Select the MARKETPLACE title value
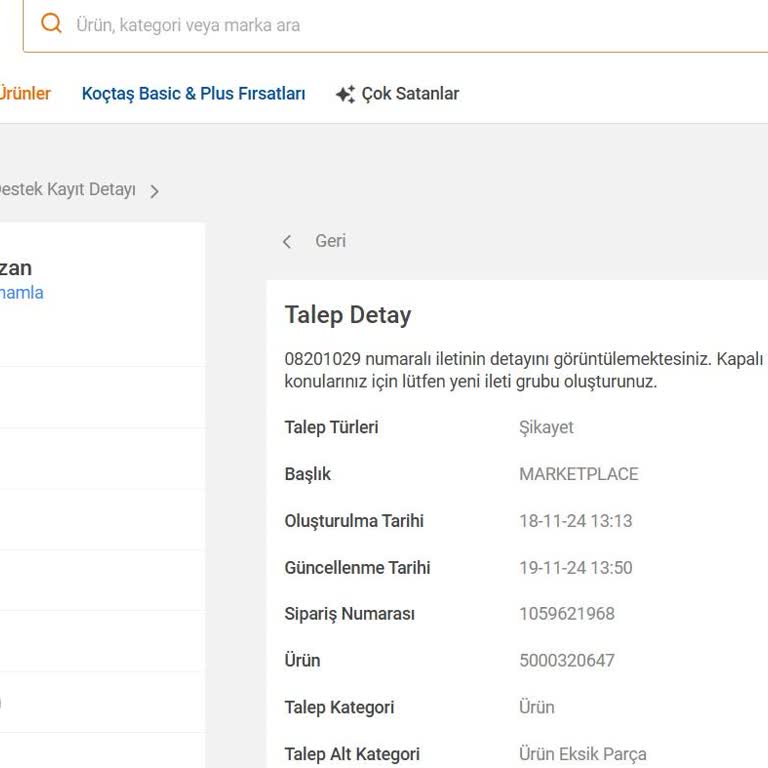 578,474
